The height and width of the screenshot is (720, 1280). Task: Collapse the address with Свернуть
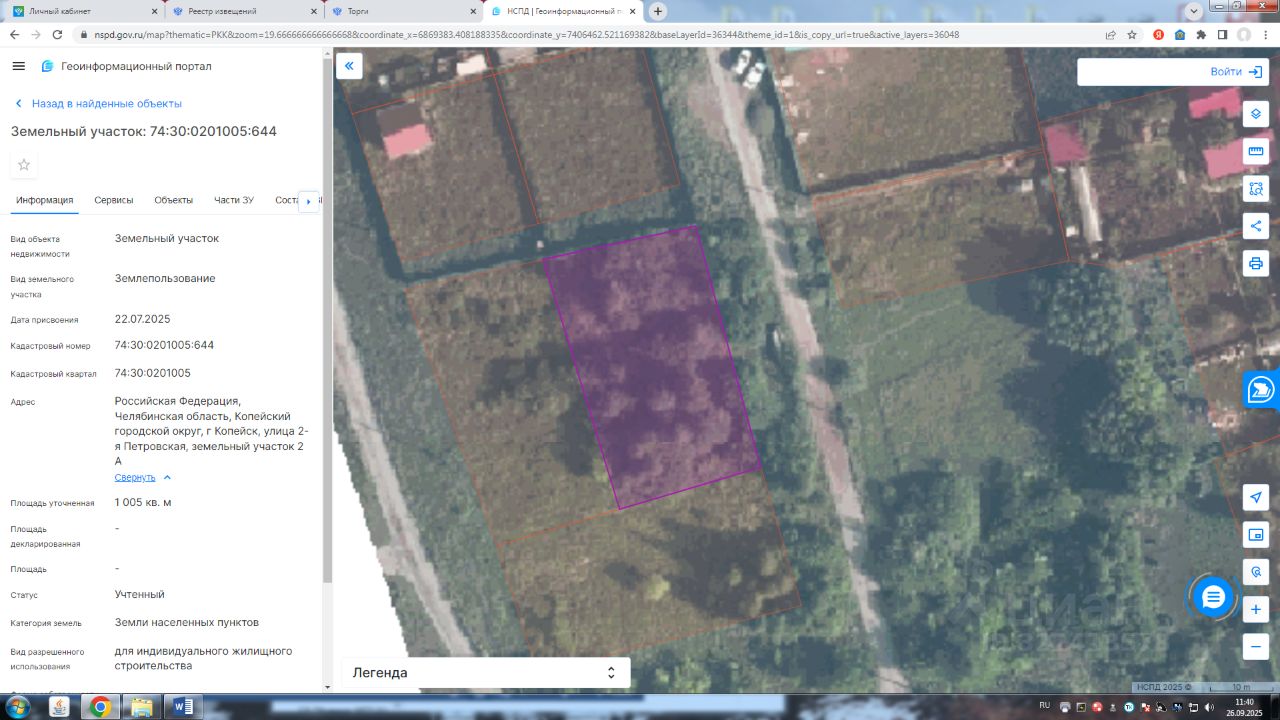(143, 477)
